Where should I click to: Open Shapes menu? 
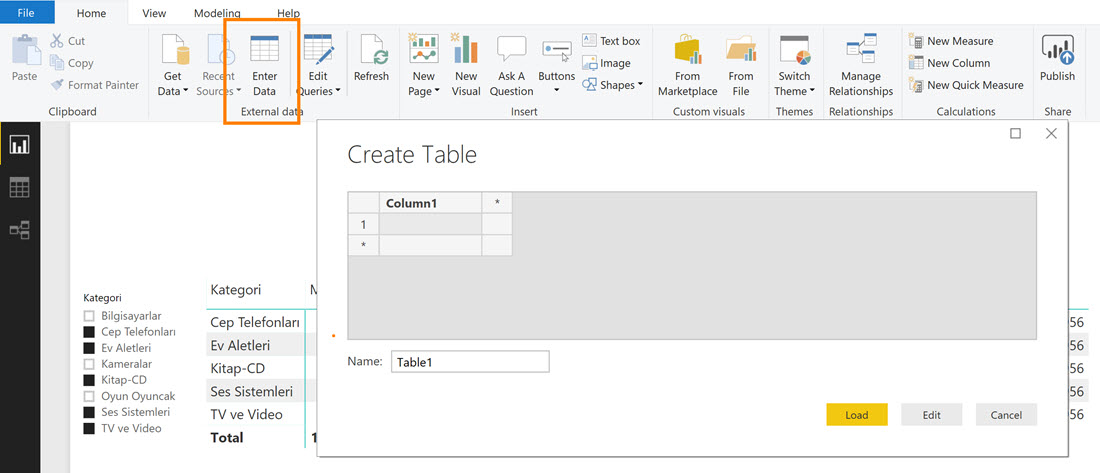(x=612, y=85)
